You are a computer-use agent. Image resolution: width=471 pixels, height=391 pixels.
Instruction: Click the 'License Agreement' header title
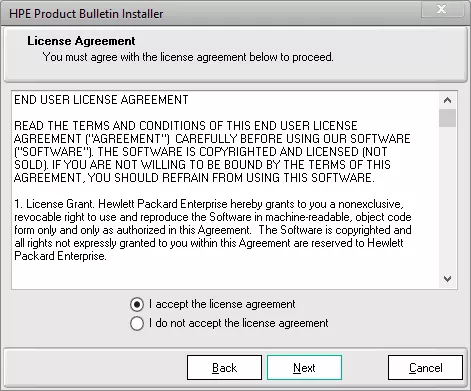[81, 41]
